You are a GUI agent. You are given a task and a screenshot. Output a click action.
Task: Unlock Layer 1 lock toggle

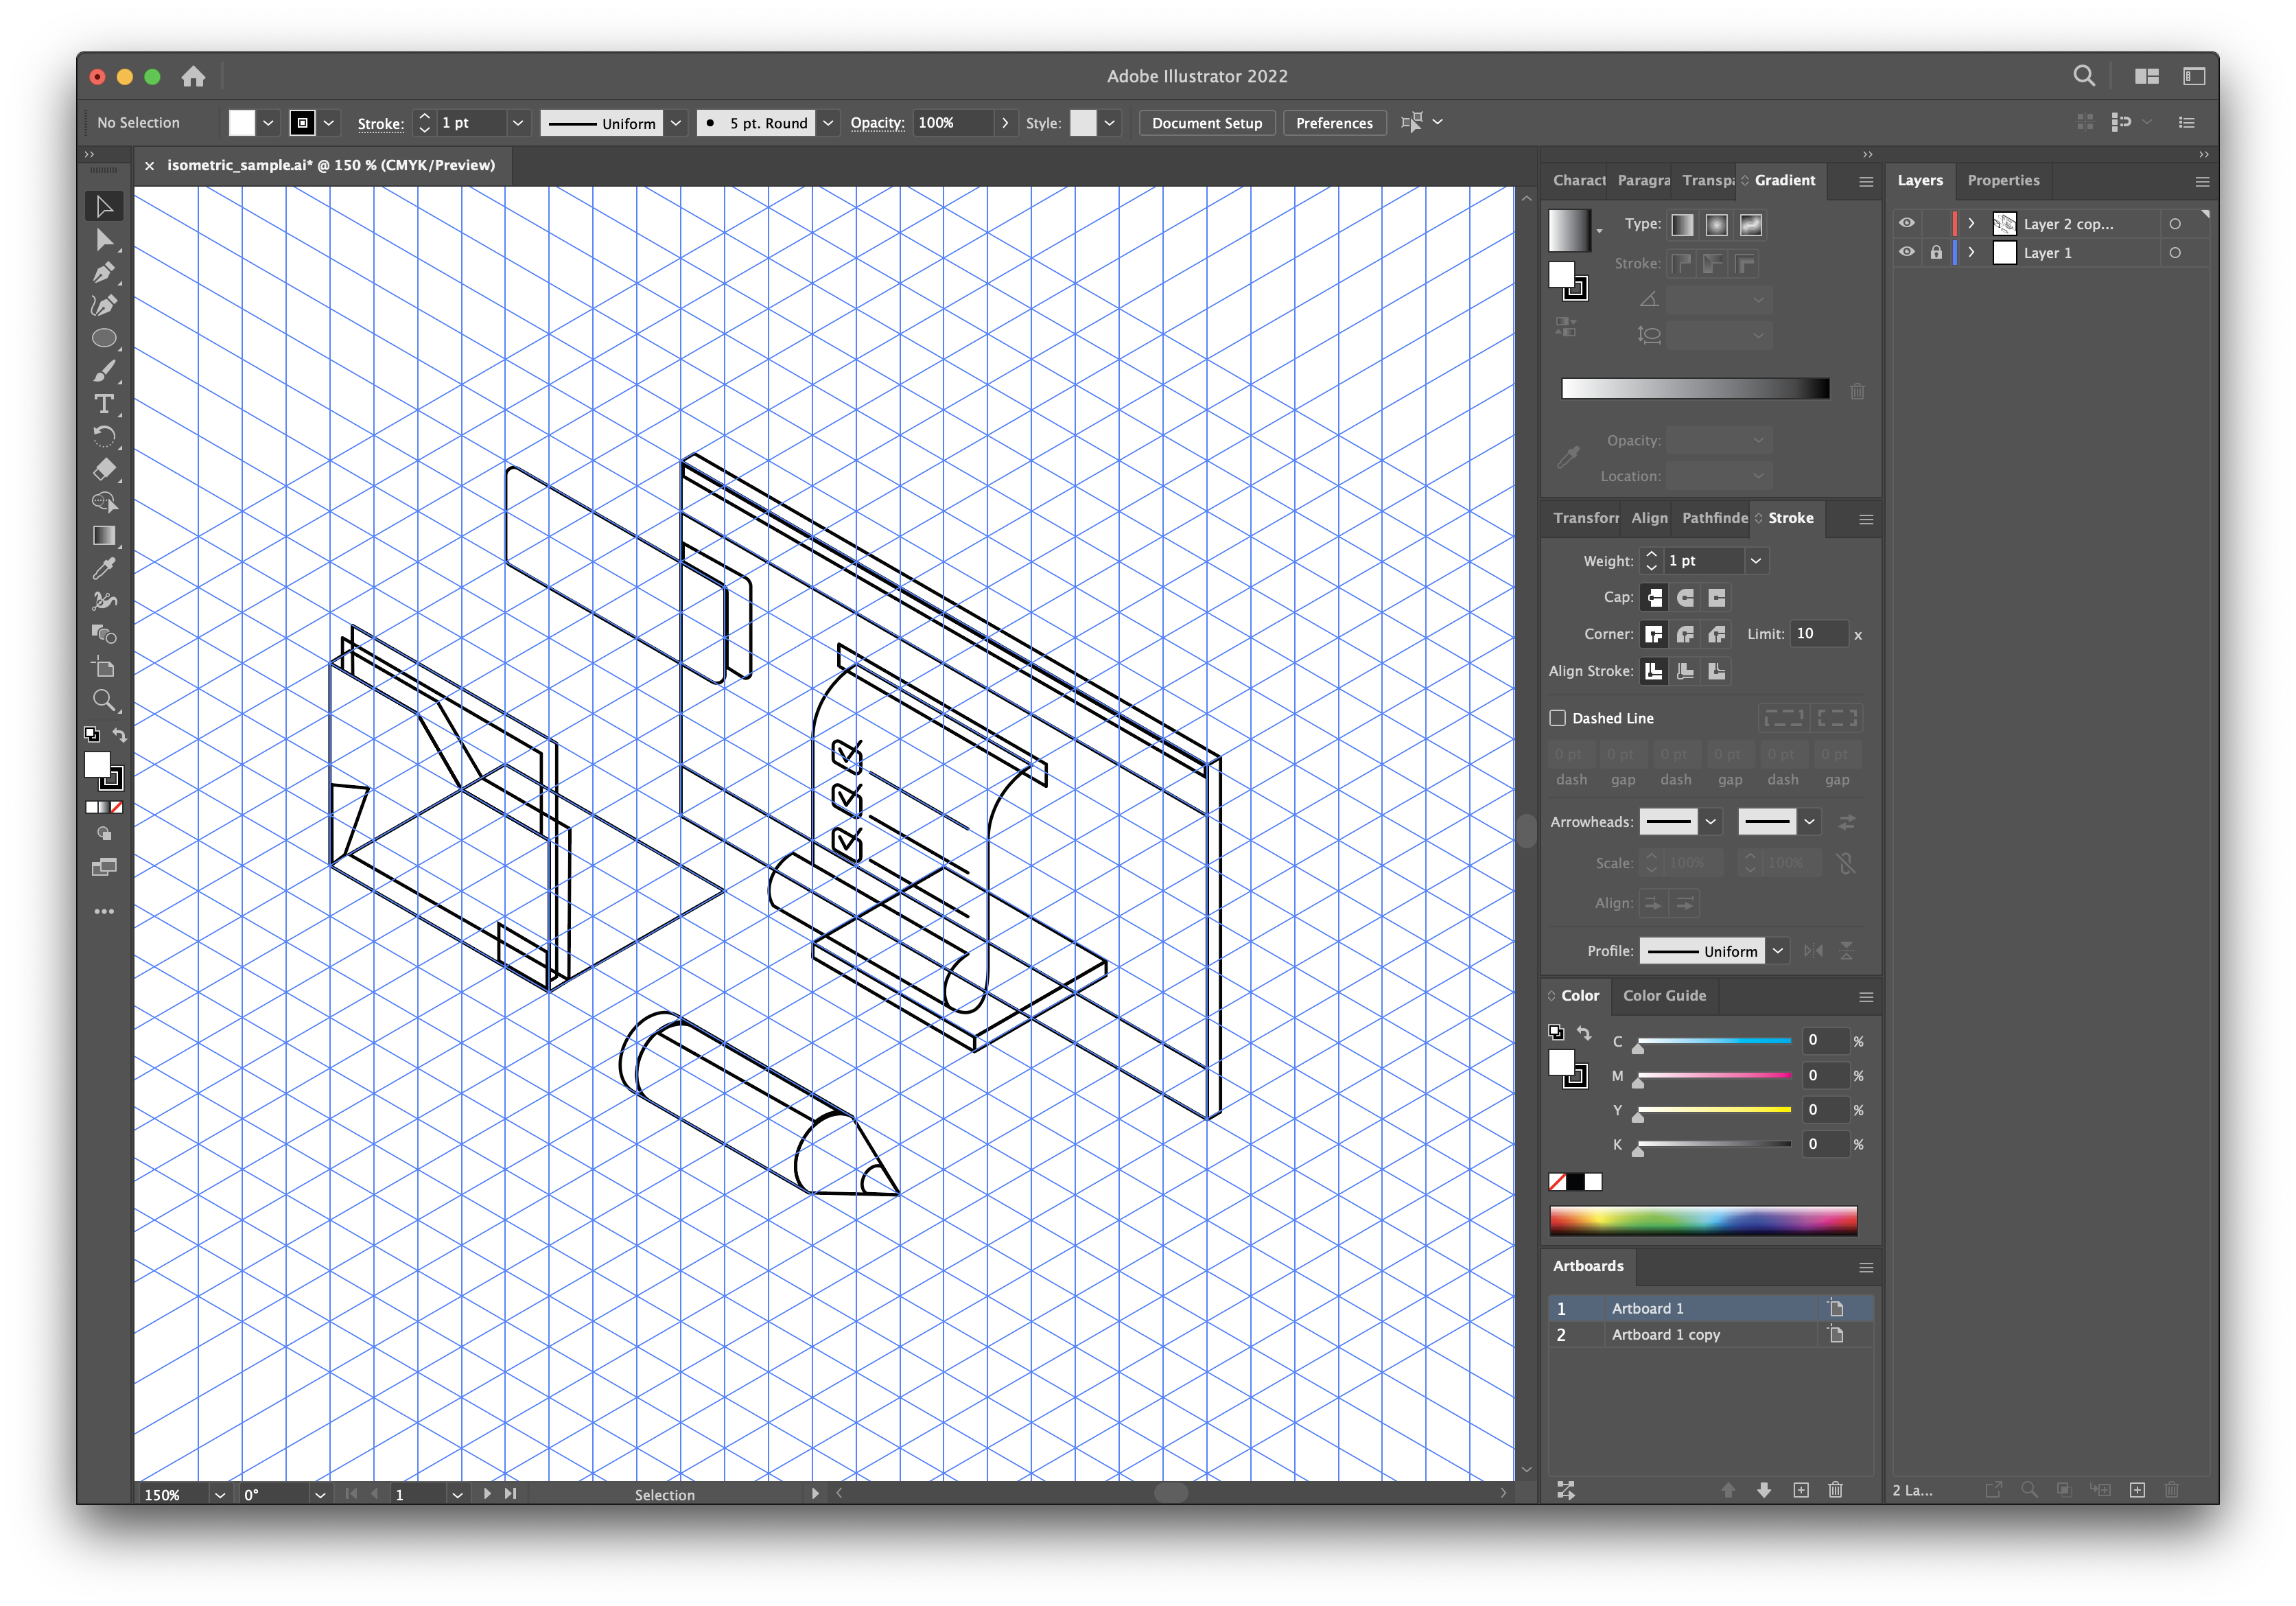coord(1936,252)
